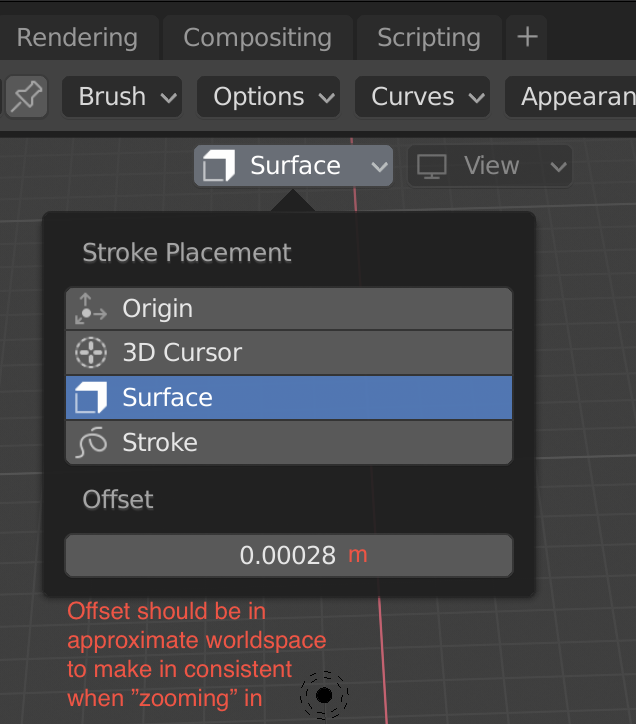Click the Origin axes icon
Image resolution: width=636 pixels, height=724 pixels.
(91, 308)
